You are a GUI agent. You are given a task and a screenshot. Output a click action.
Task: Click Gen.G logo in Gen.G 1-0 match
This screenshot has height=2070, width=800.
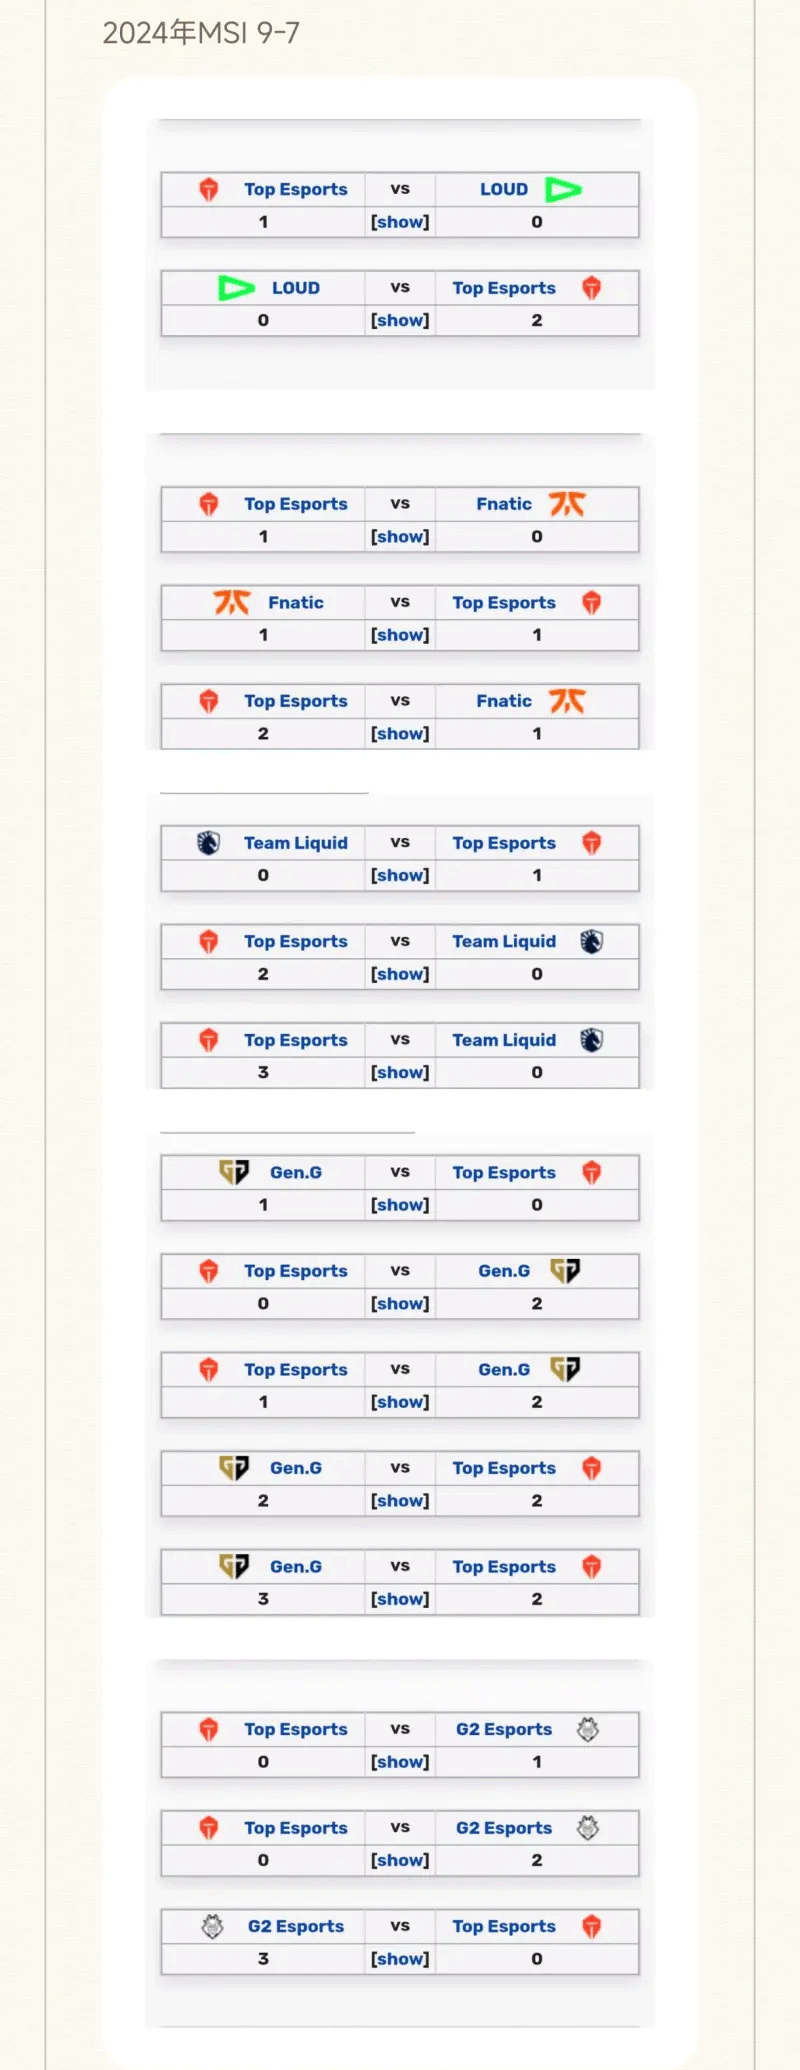coord(234,1172)
